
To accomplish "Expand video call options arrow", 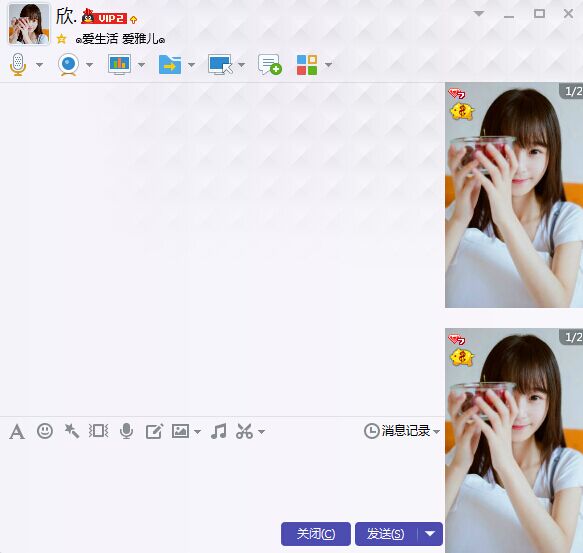I will 90,65.
